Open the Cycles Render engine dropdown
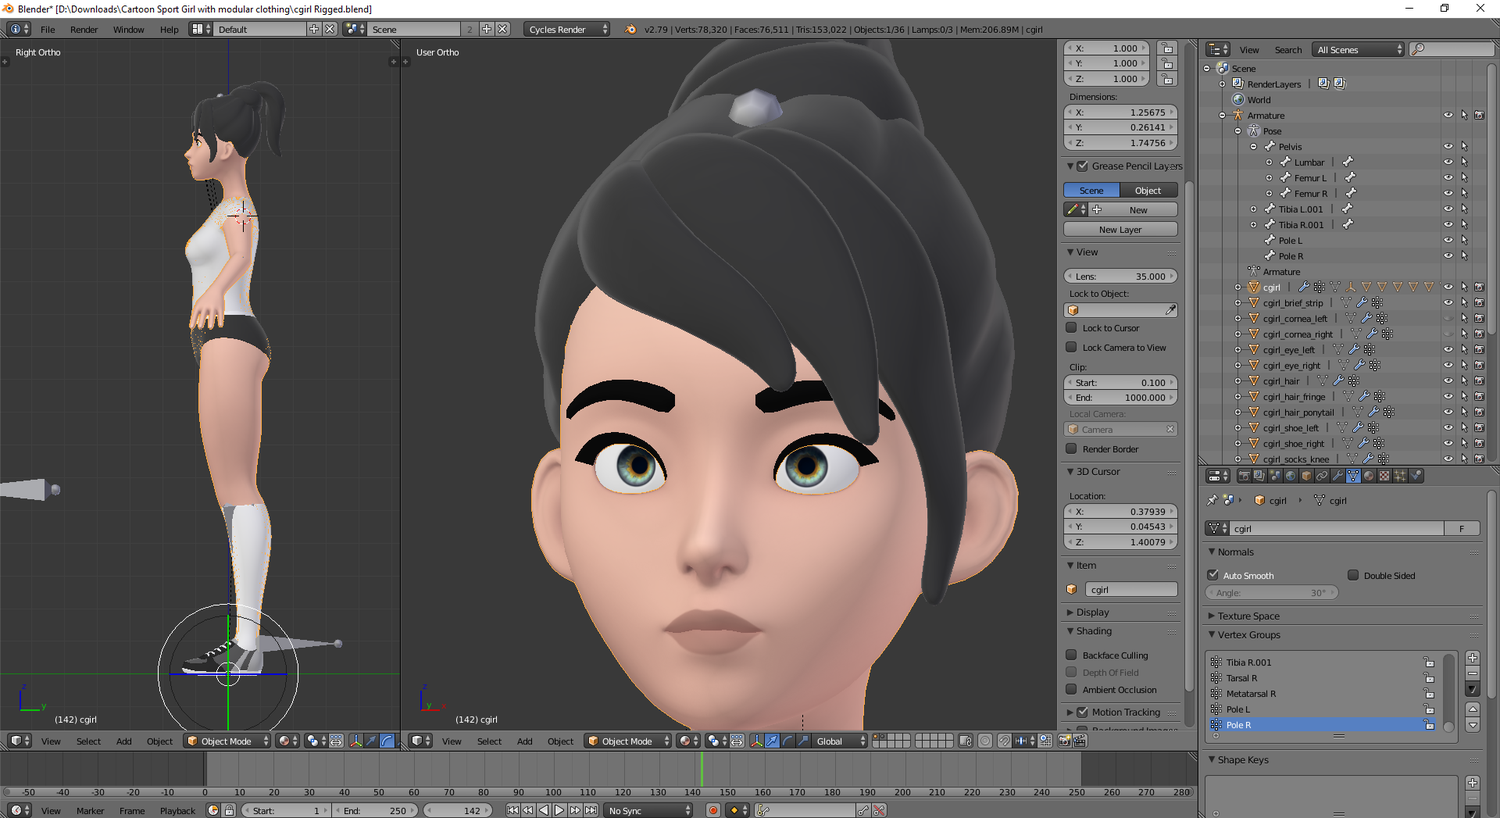 click(x=567, y=29)
